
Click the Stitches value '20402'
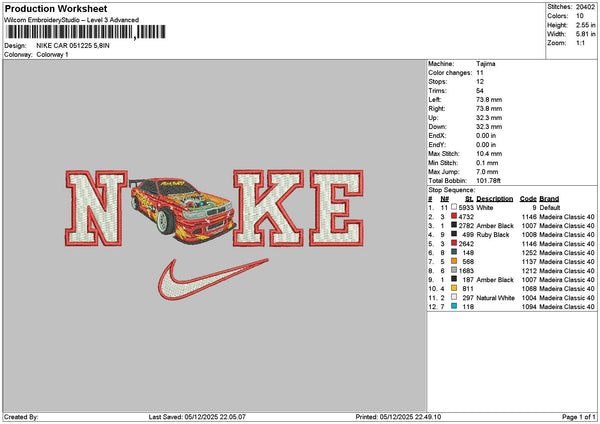tap(585, 7)
